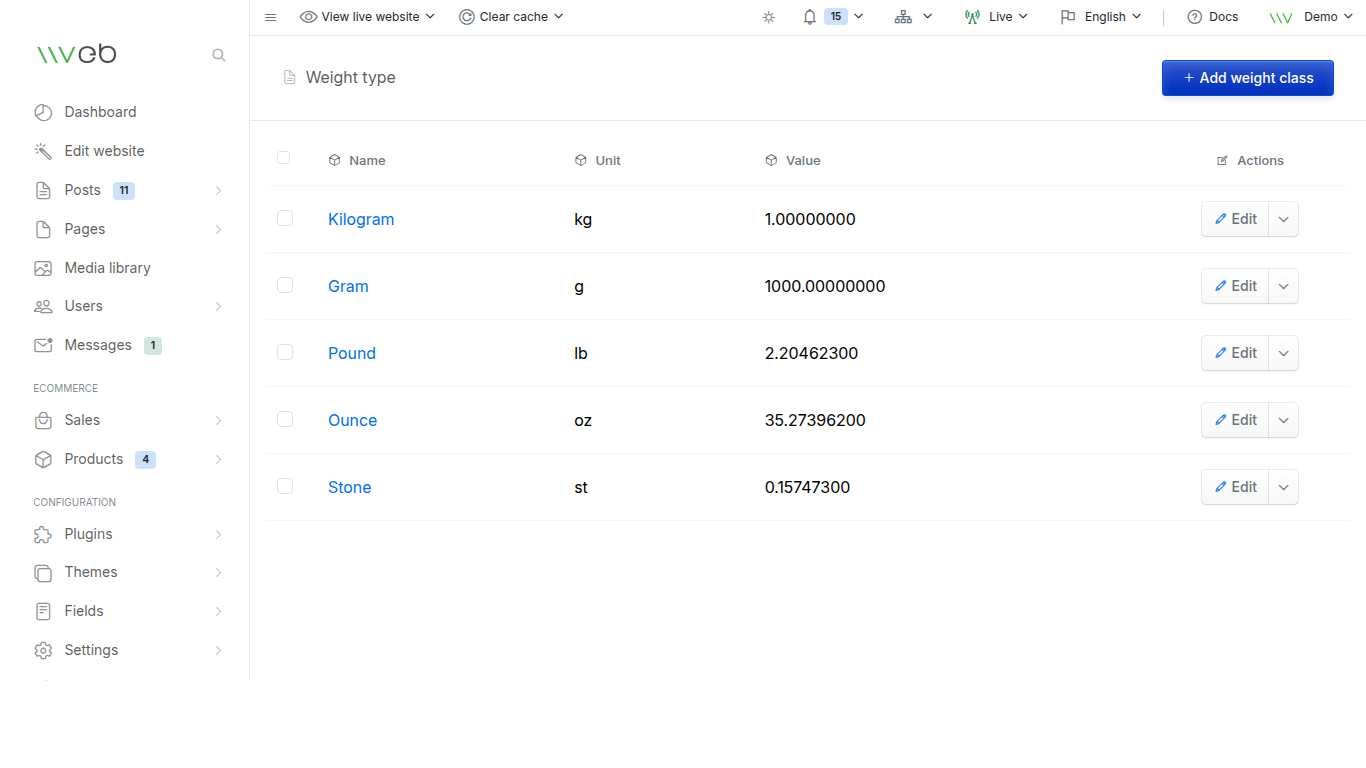The image size is (1366, 768).
Task: Check the Kilogram row checkbox
Action: (285, 218)
